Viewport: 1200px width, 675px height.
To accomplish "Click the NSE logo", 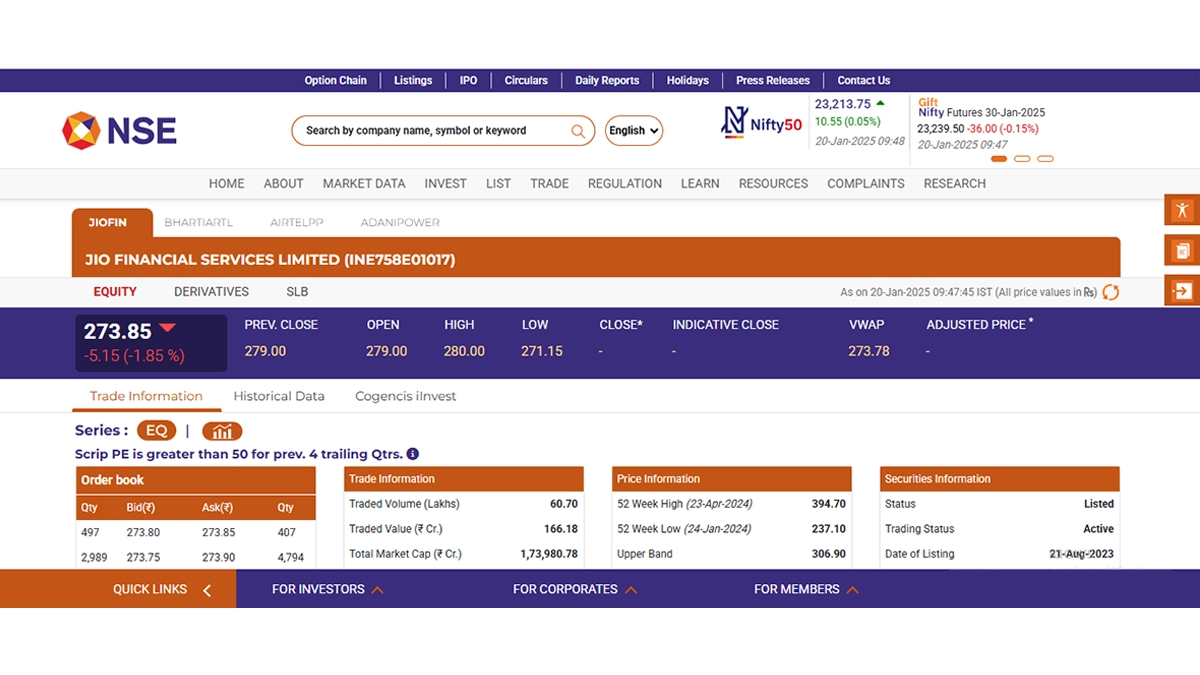I will click(119, 131).
